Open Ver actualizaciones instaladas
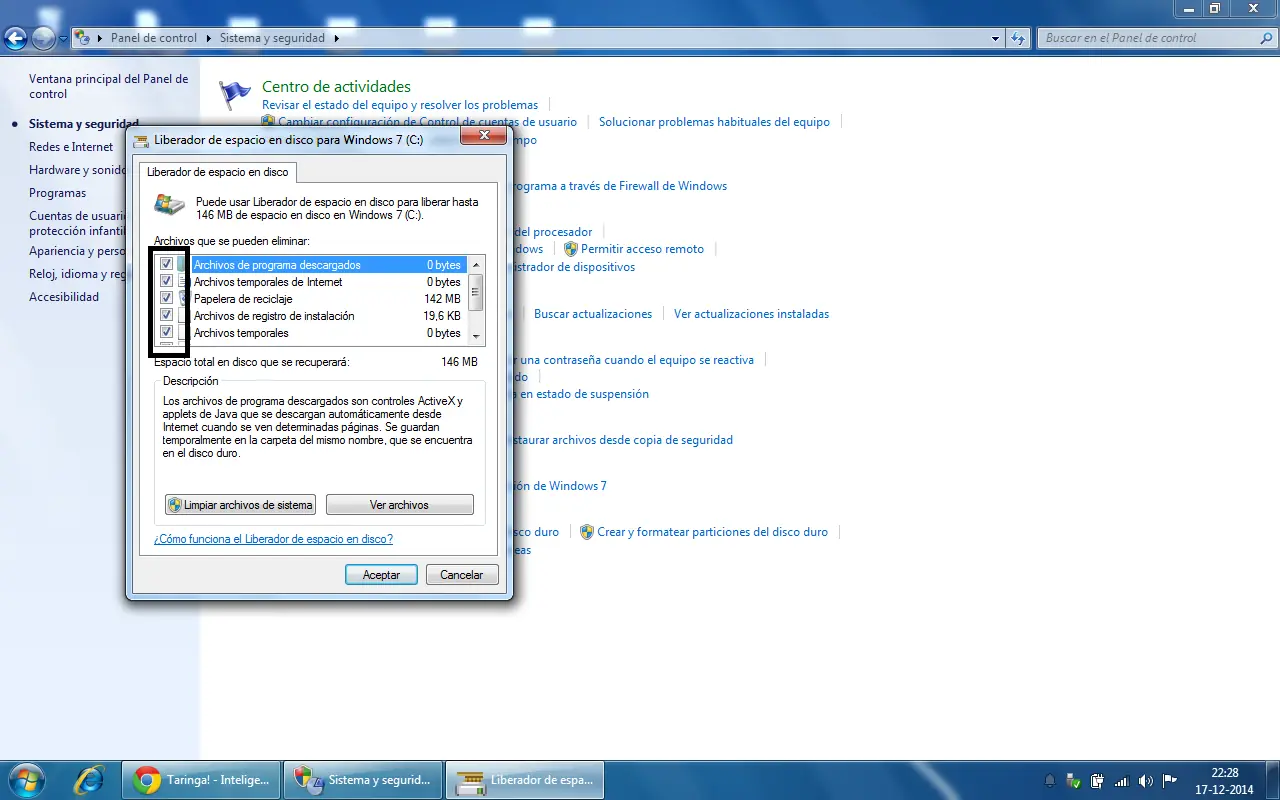 tap(751, 314)
